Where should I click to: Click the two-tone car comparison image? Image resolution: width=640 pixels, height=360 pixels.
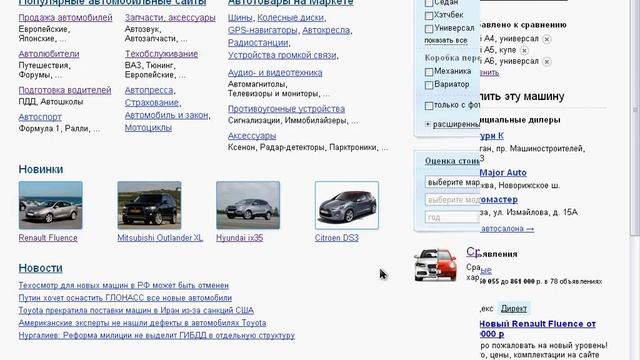[435, 264]
